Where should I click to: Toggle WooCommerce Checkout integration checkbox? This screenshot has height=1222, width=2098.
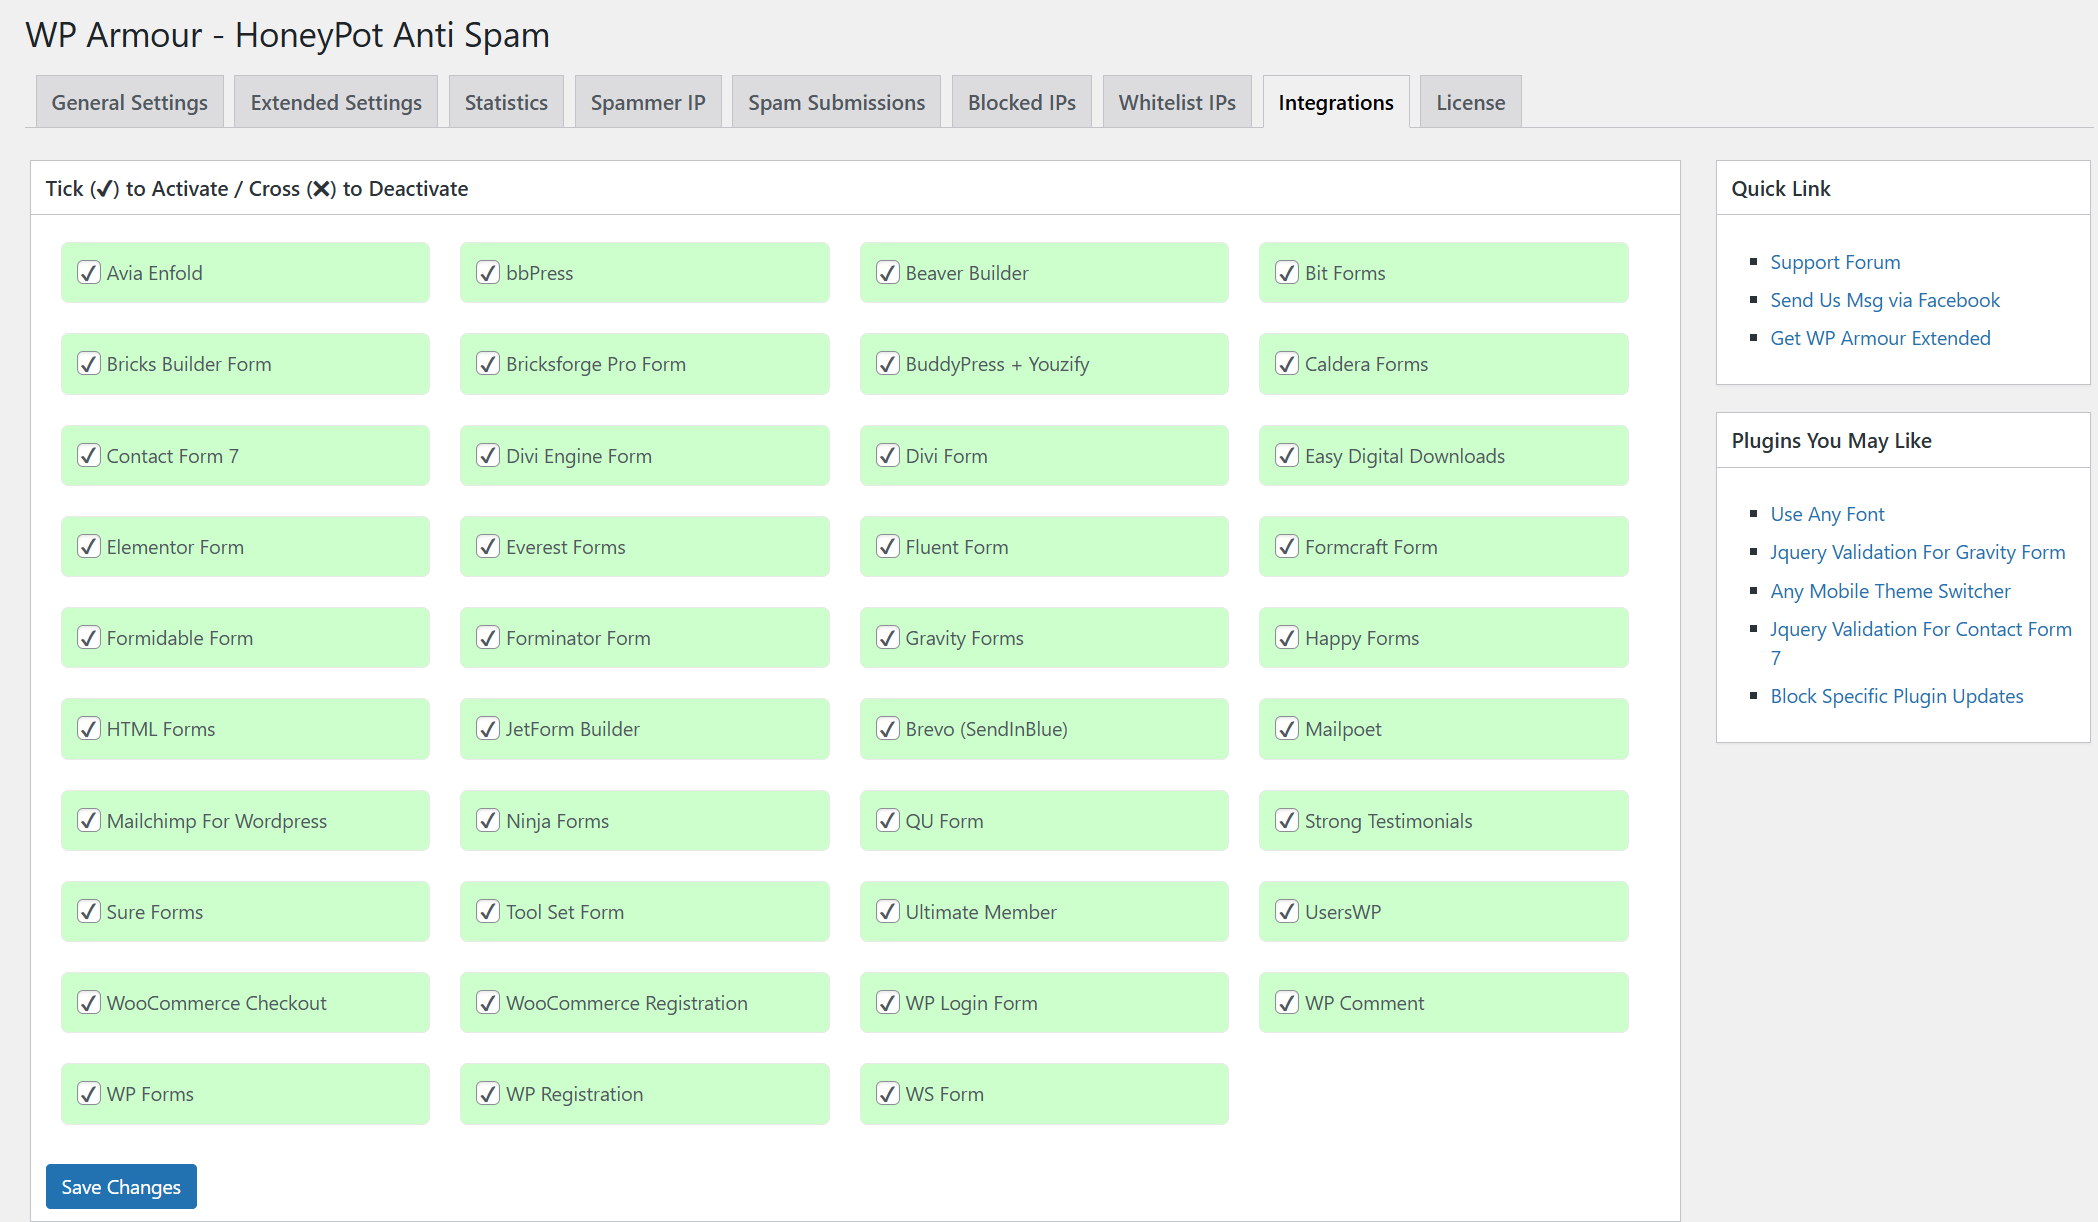89,1002
